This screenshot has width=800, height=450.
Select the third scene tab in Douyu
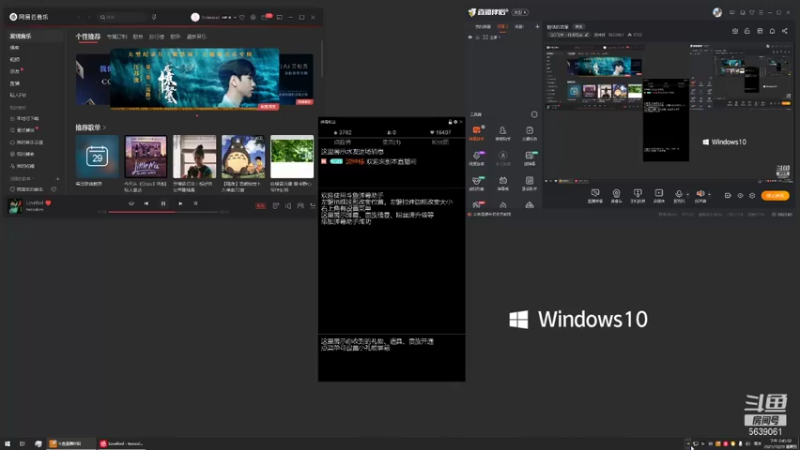(x=519, y=27)
